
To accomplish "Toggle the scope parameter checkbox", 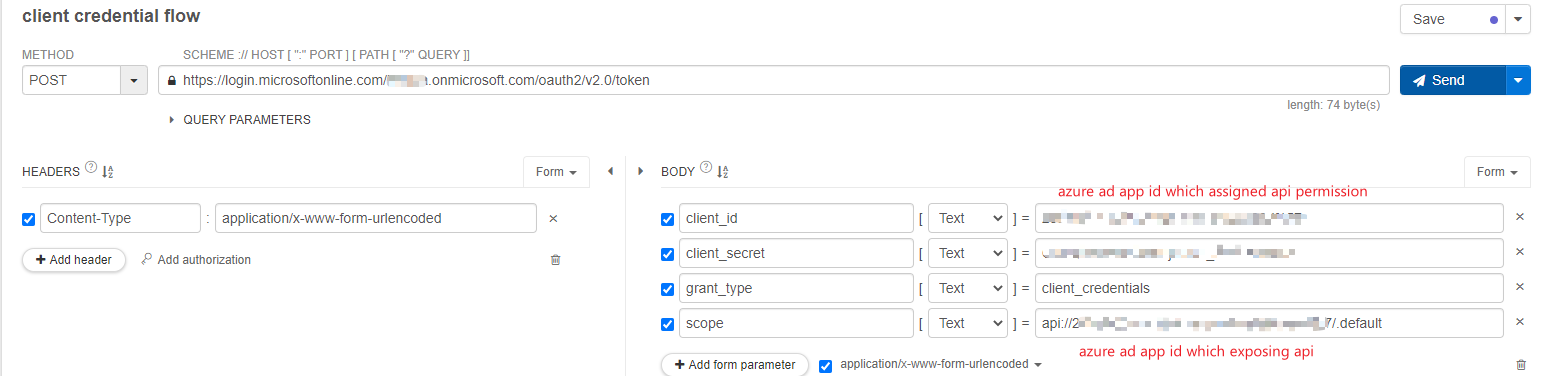I will [667, 324].
